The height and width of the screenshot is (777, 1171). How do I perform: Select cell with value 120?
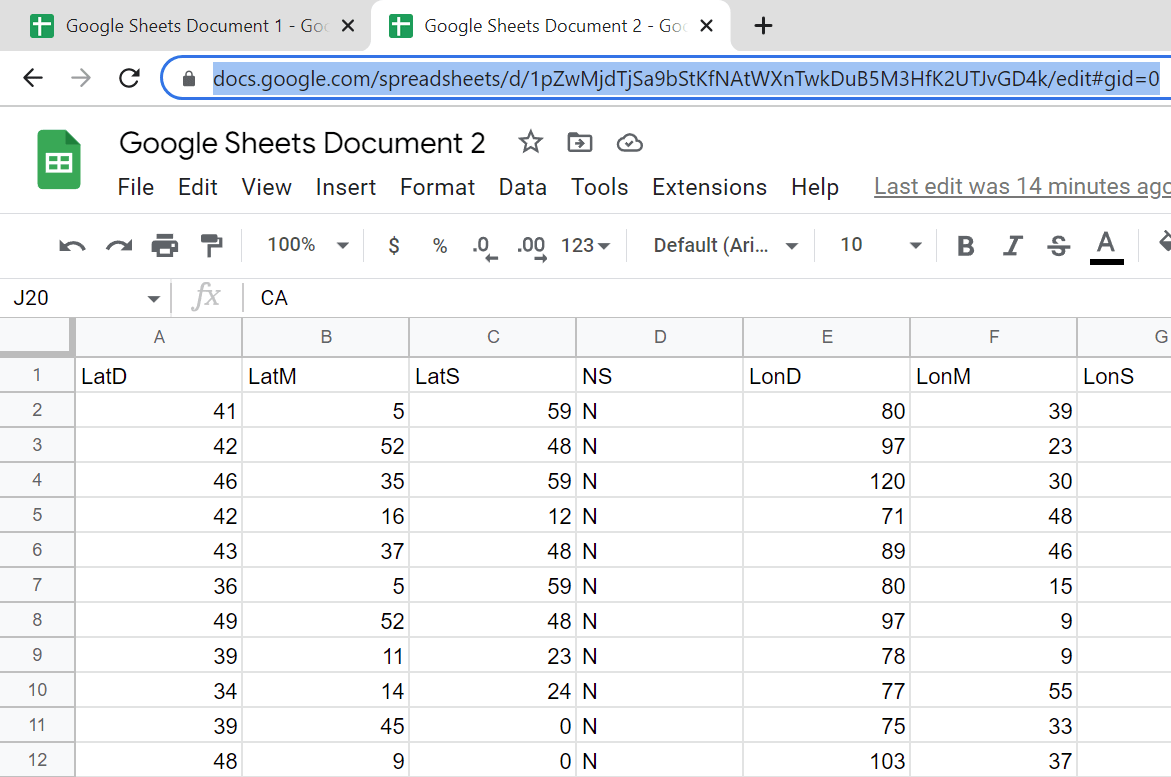point(827,480)
